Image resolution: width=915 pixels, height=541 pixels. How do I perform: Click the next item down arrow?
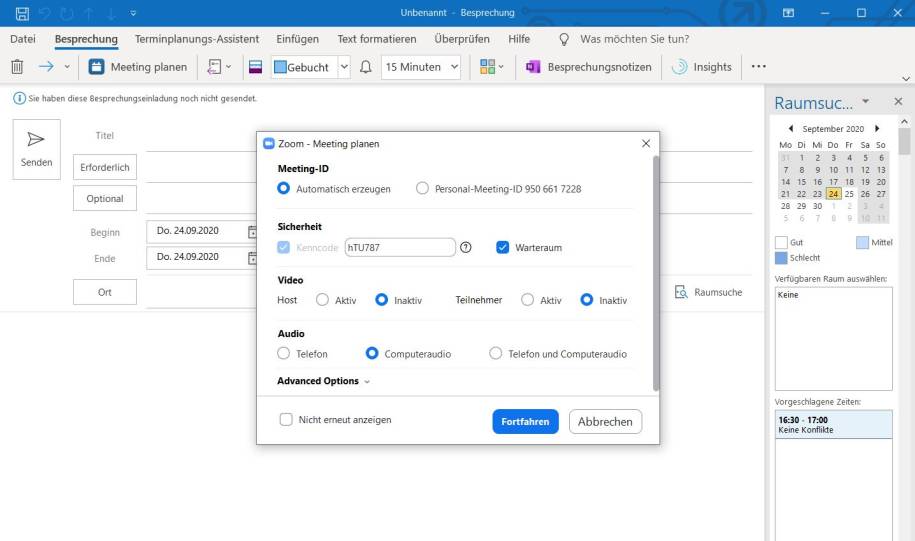point(110,13)
